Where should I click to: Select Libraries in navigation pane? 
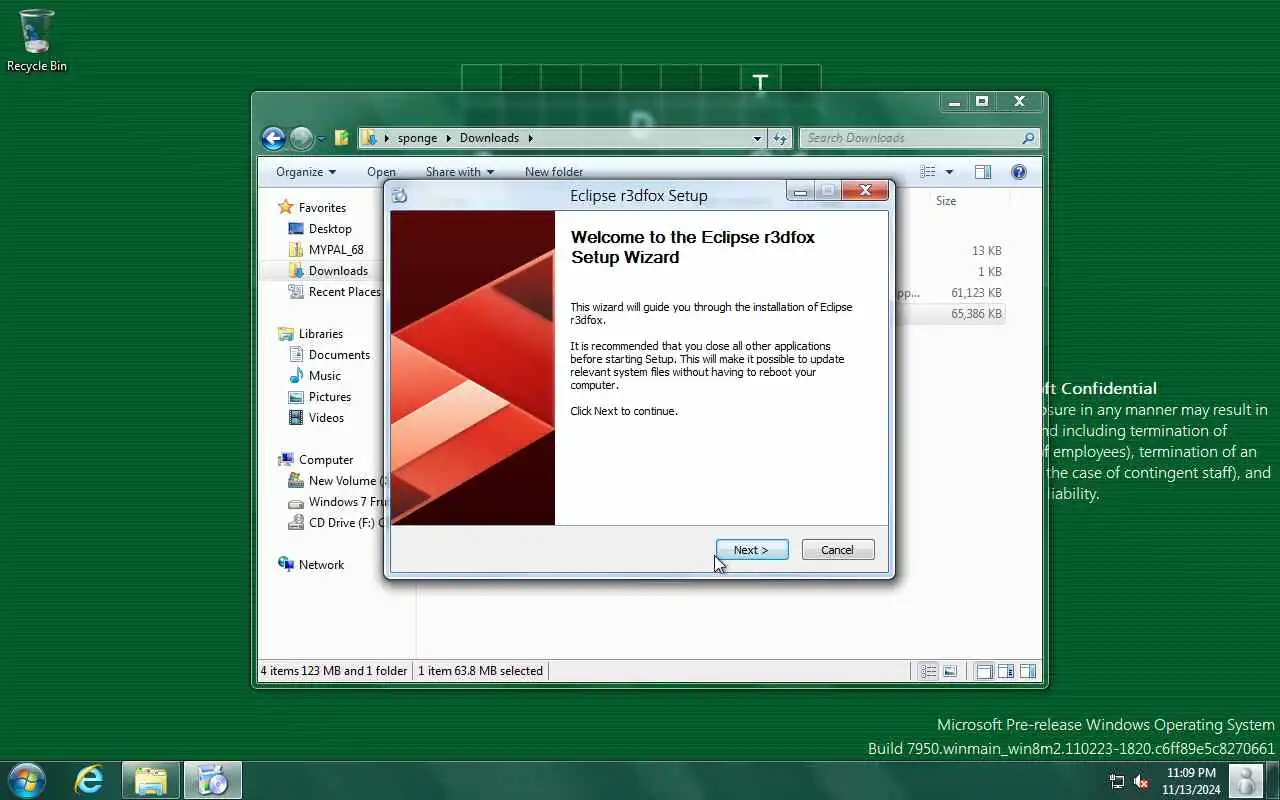click(311, 333)
